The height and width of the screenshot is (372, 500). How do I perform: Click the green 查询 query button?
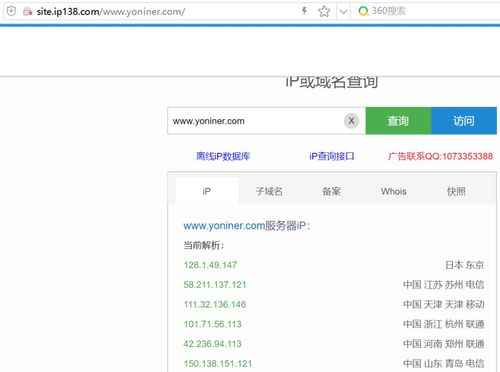(398, 121)
